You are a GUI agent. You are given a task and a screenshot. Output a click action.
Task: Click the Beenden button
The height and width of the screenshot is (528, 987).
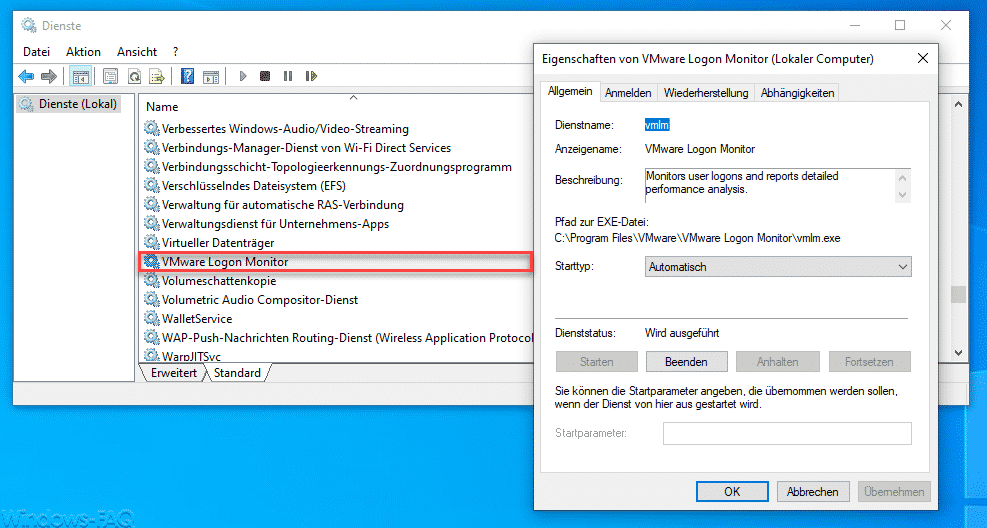686,362
